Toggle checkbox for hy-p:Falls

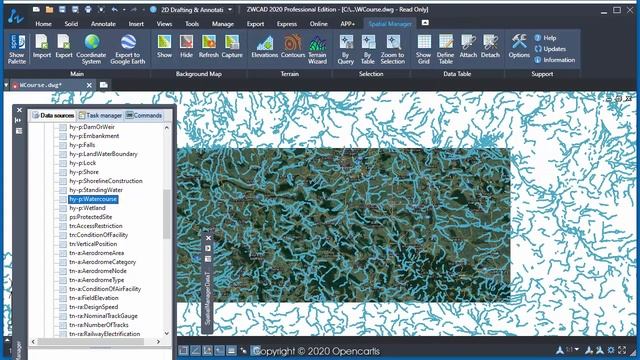[63, 145]
